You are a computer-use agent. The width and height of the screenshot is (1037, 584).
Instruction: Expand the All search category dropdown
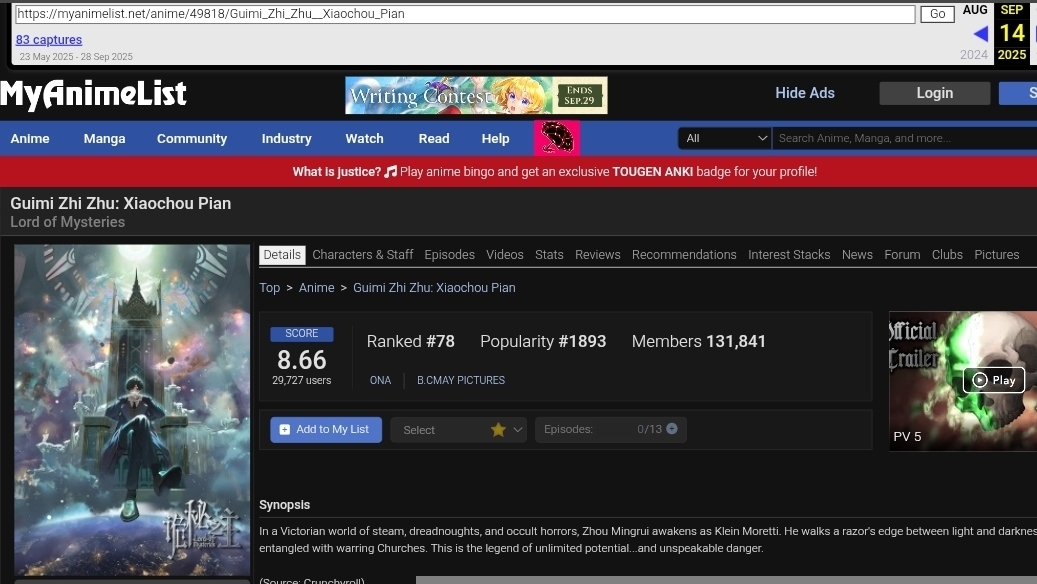pos(725,138)
